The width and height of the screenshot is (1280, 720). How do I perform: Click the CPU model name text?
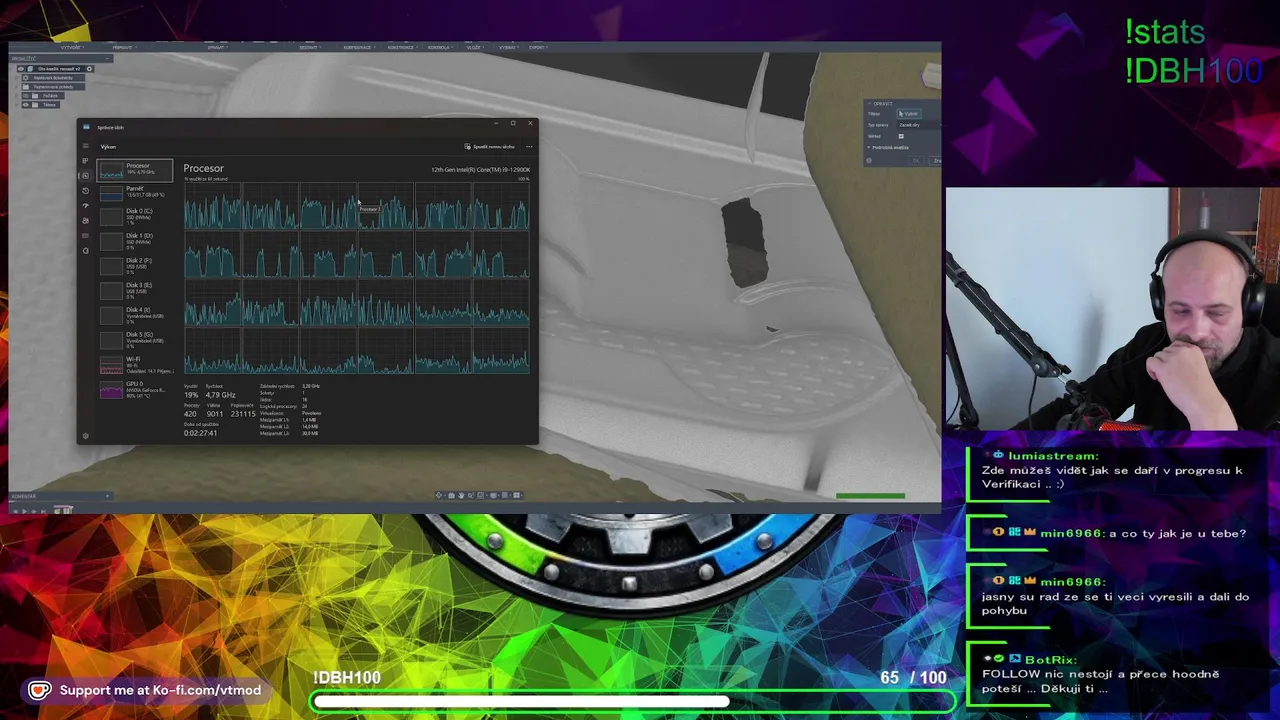click(480, 170)
